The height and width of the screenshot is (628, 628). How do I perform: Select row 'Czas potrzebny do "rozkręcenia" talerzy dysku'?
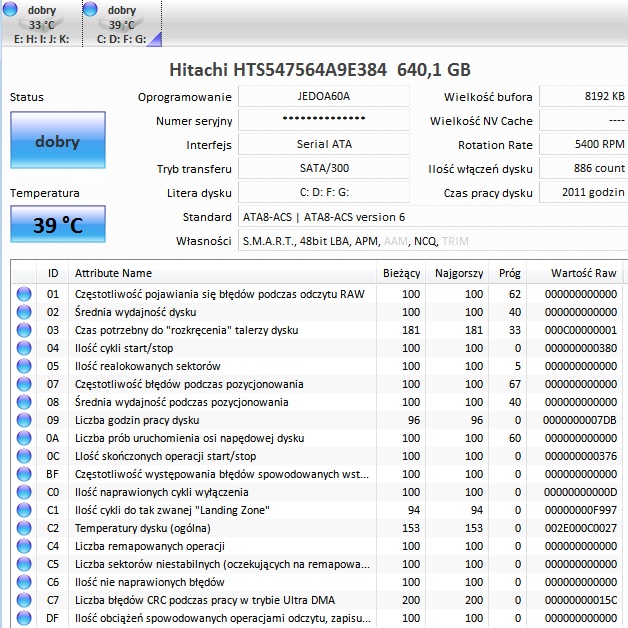tap(317, 330)
